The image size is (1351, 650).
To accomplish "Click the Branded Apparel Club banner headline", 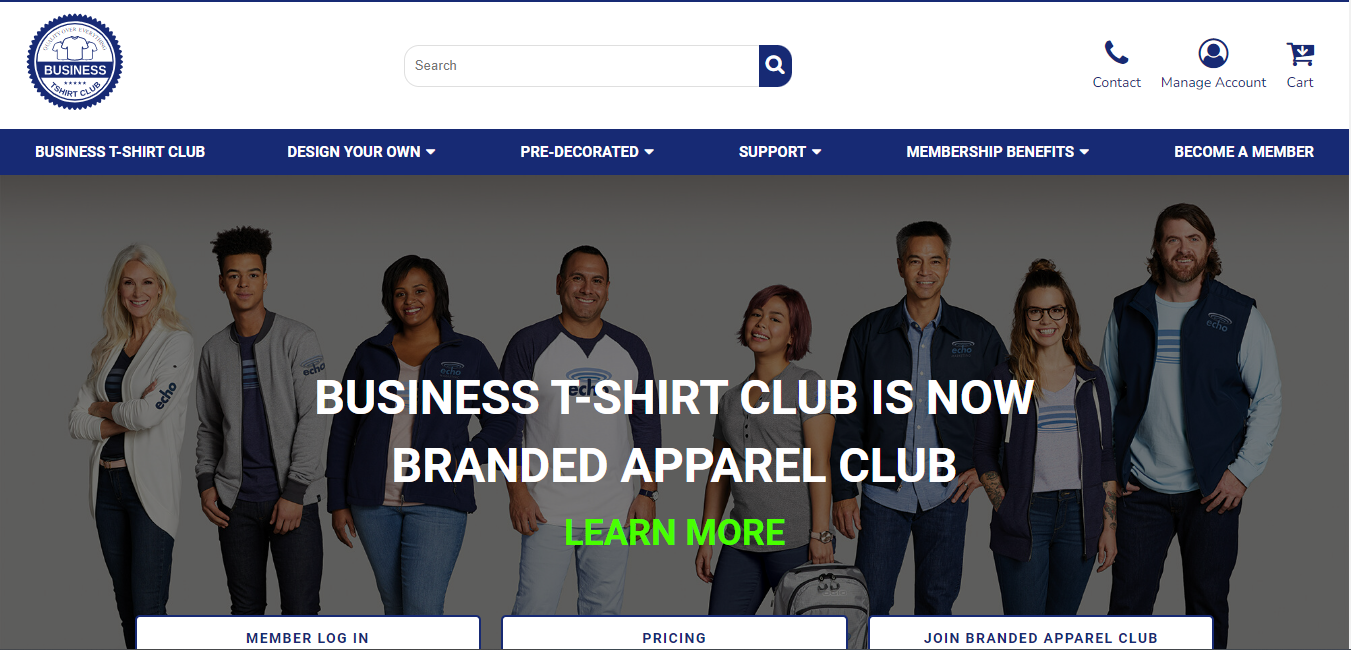I will coord(675,432).
